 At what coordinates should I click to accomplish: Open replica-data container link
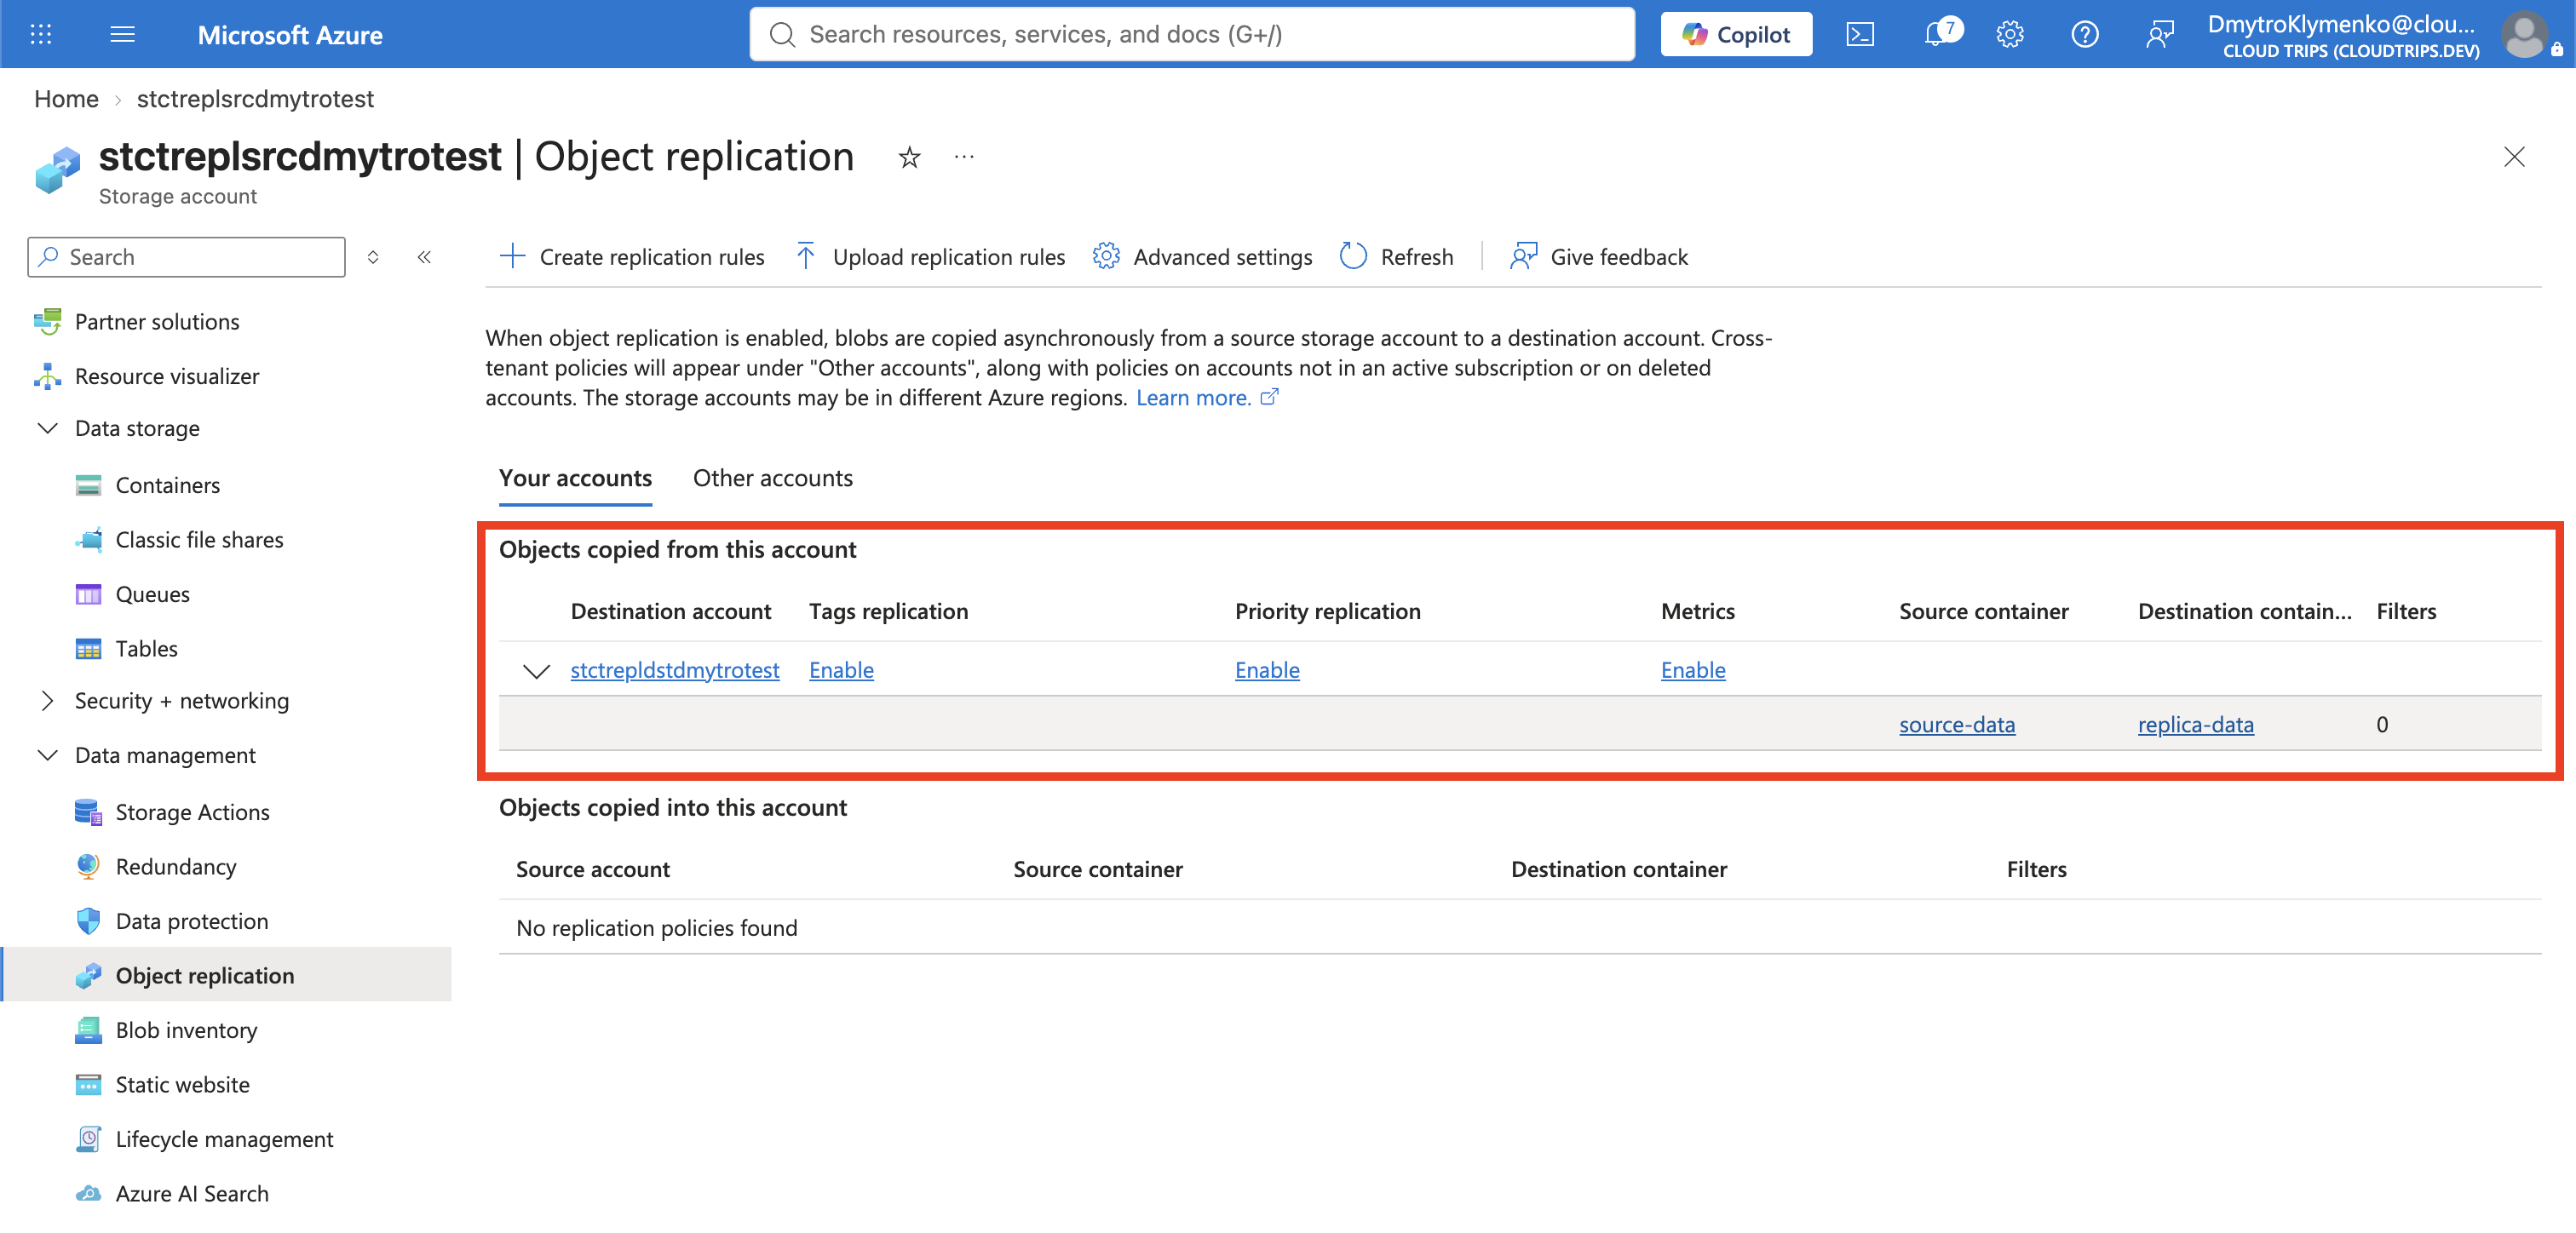(x=2196, y=724)
